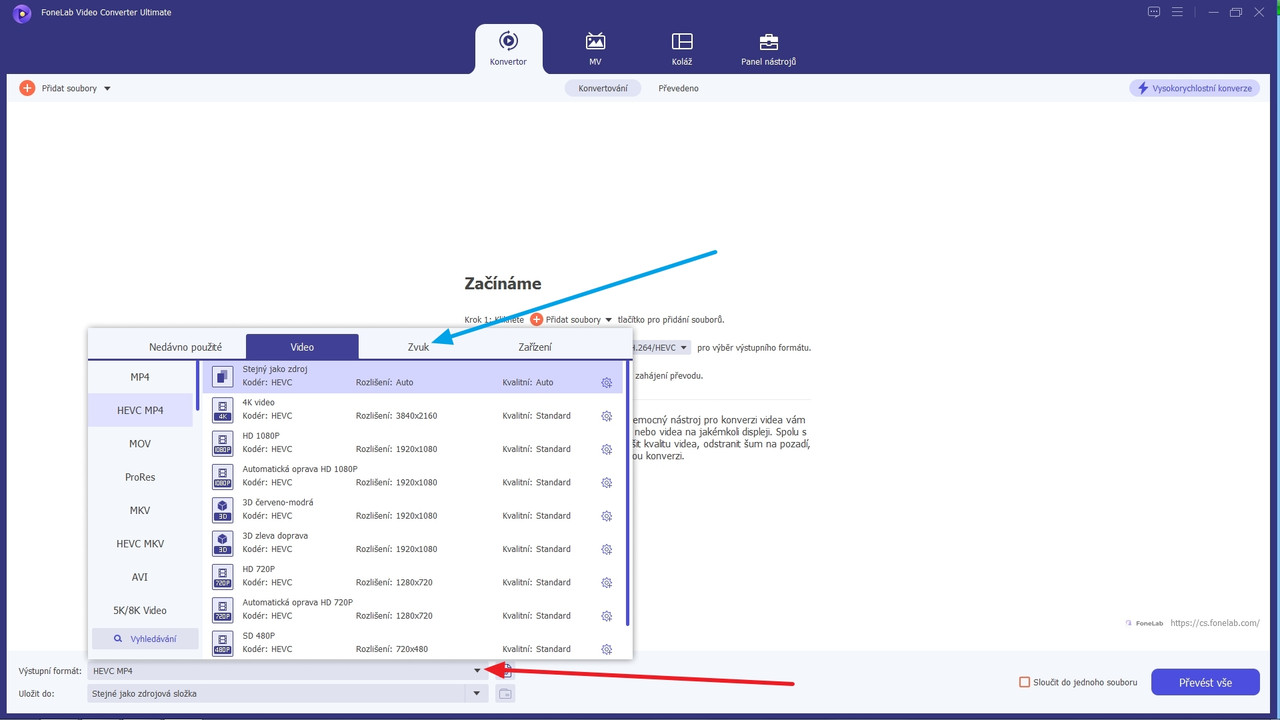Open settings gear for 4K video
This screenshot has height=720, width=1280.
pos(606,416)
